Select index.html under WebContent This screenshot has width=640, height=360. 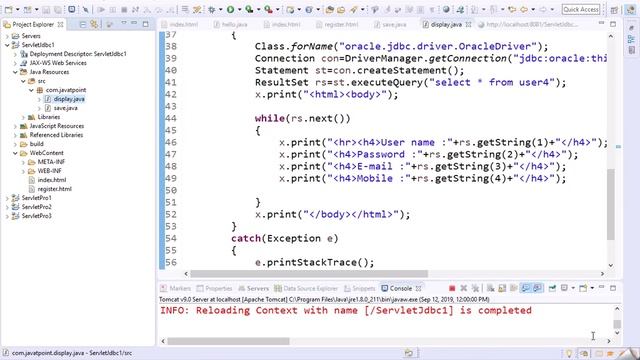(52, 180)
